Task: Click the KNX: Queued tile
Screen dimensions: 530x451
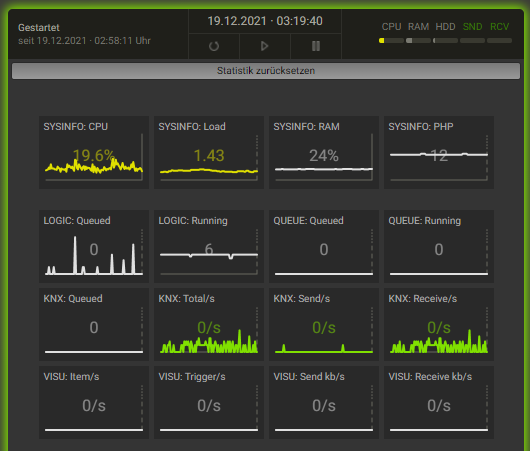Action: (94, 325)
